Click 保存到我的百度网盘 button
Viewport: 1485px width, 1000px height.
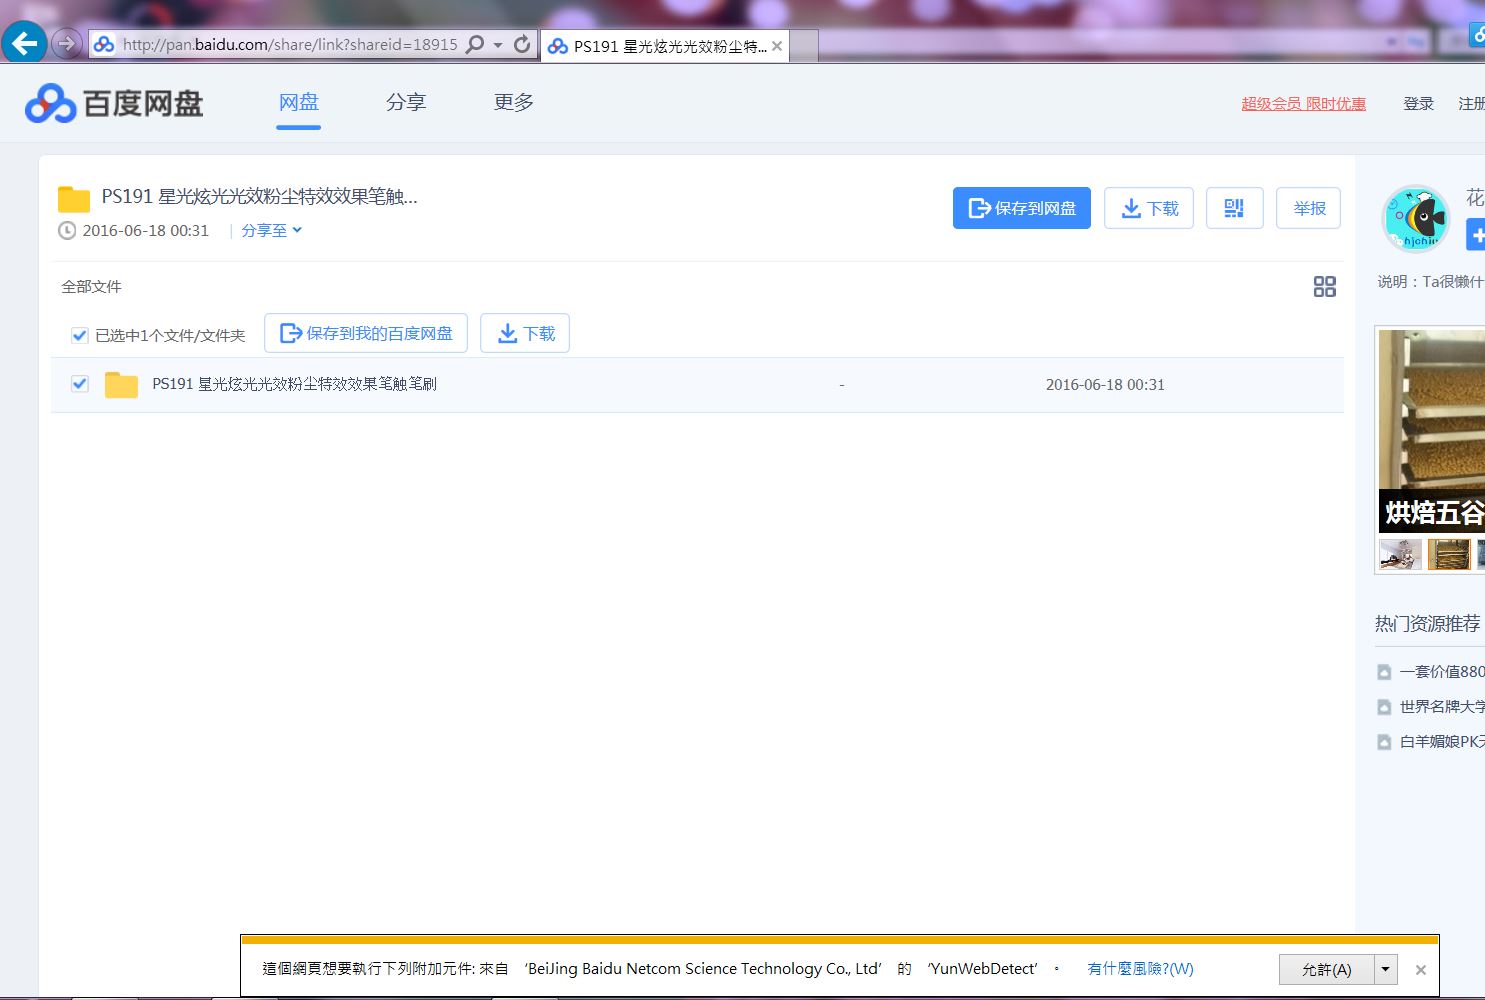366,333
